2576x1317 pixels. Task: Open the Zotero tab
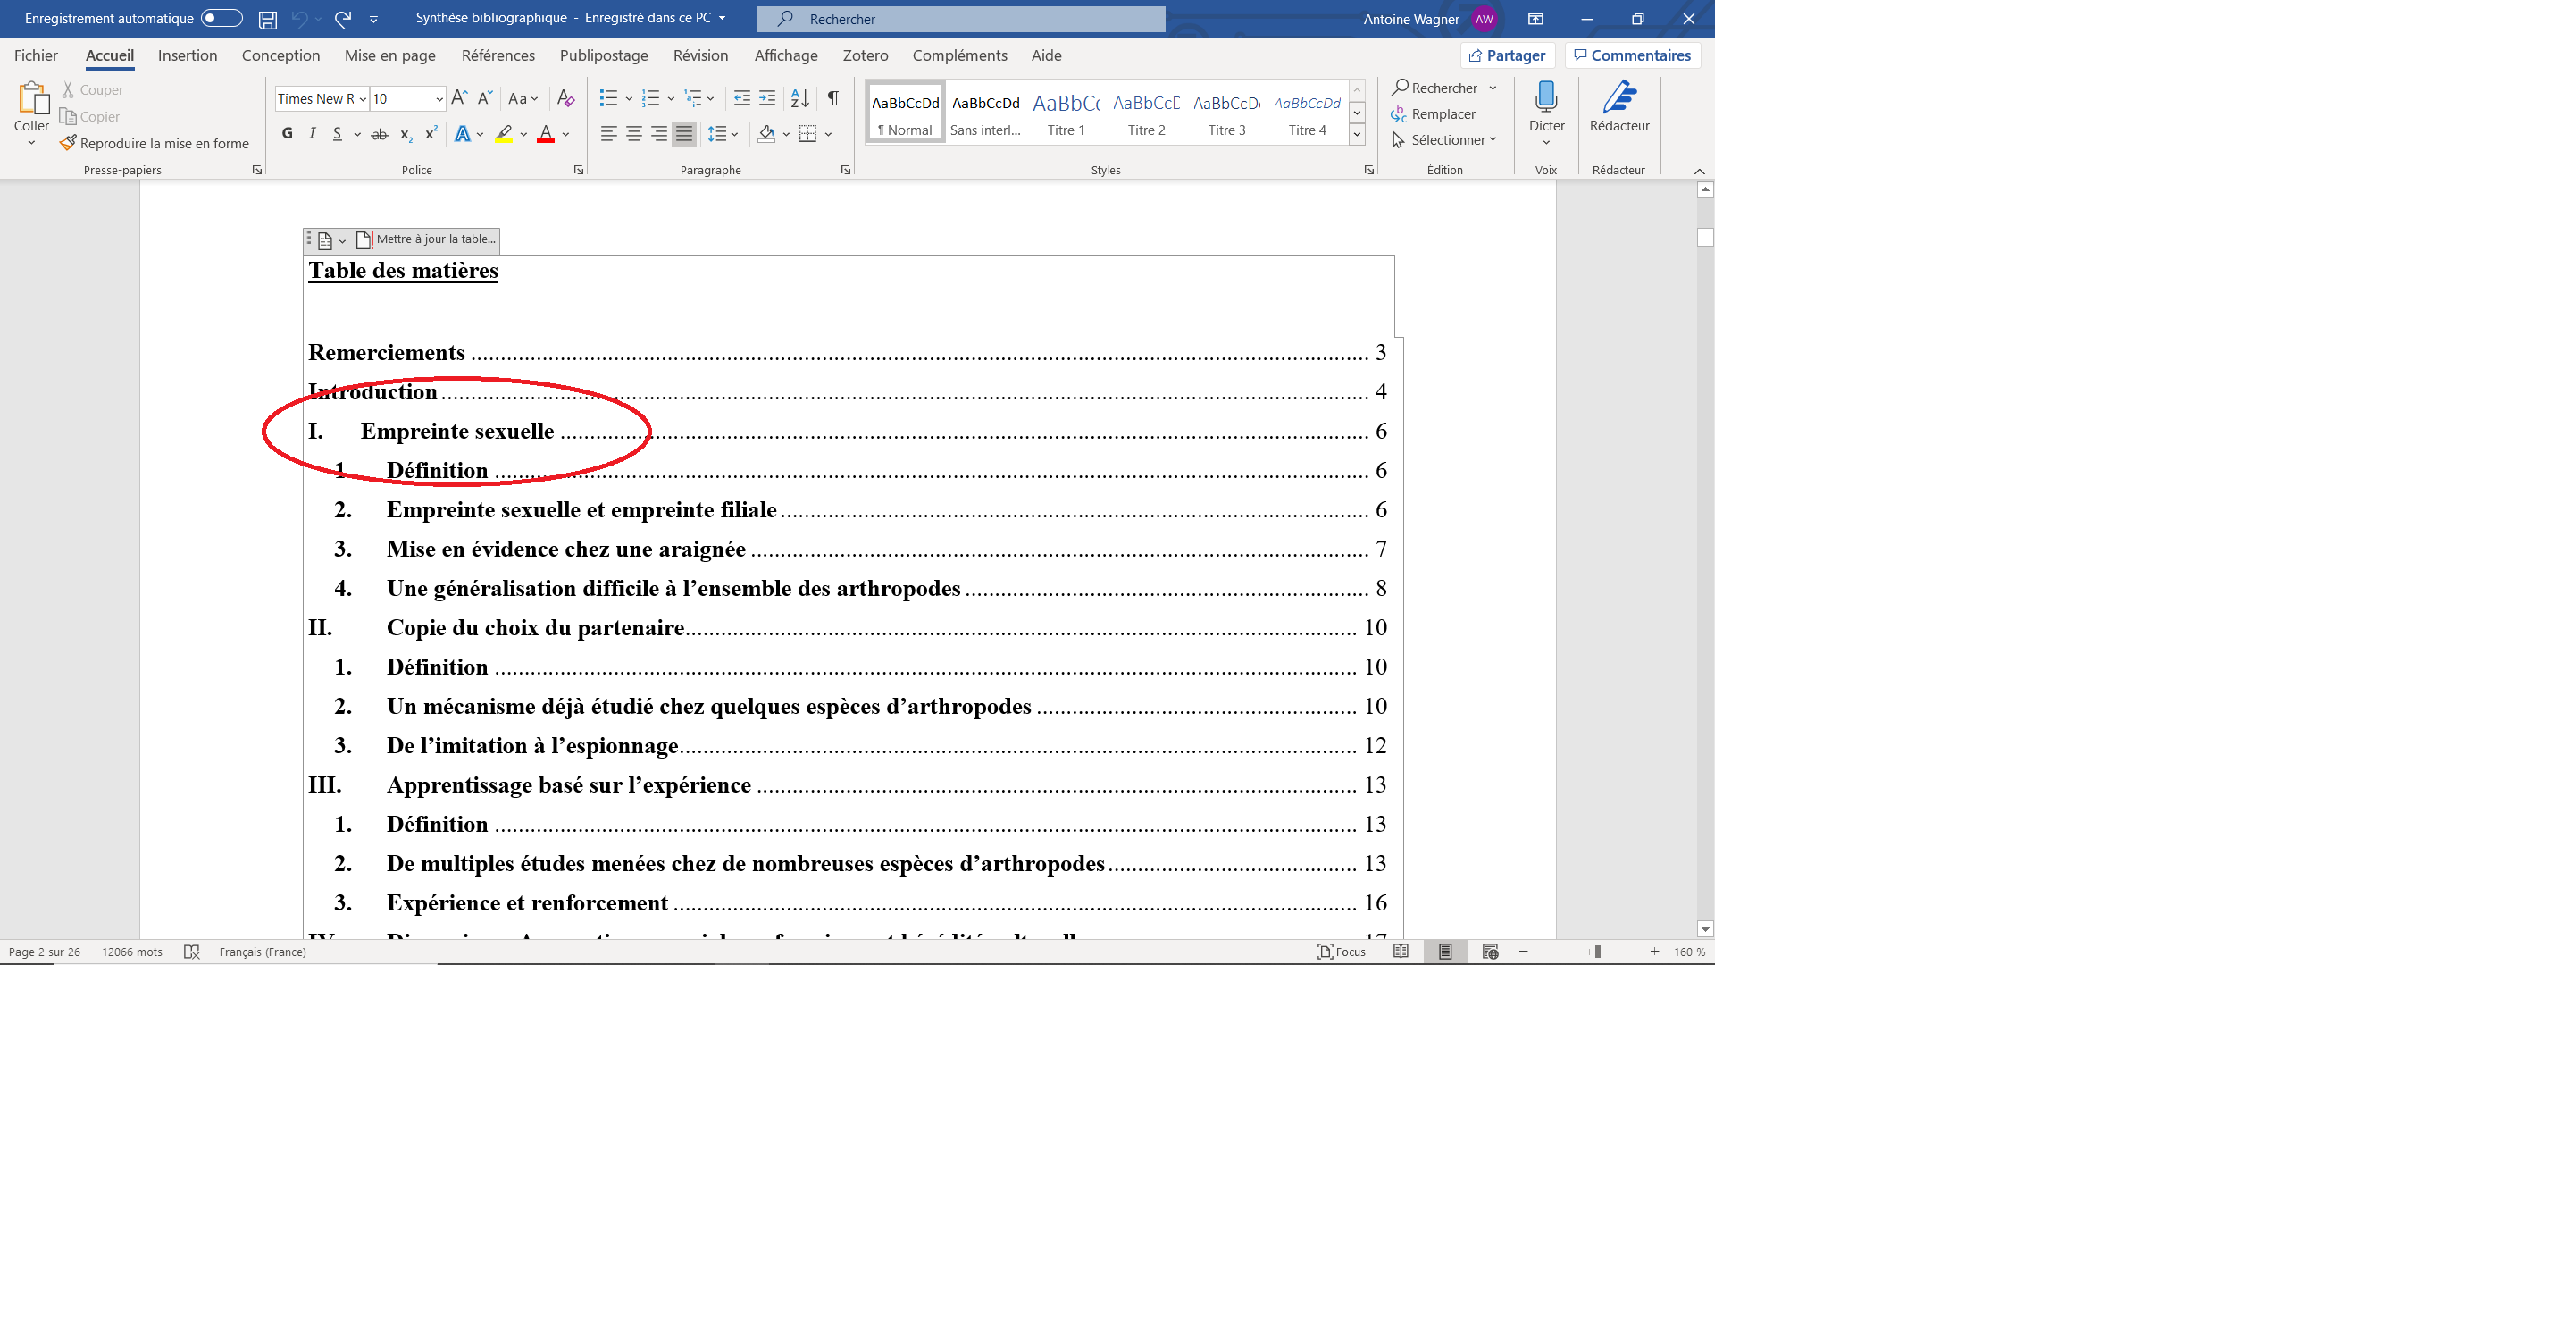click(865, 55)
